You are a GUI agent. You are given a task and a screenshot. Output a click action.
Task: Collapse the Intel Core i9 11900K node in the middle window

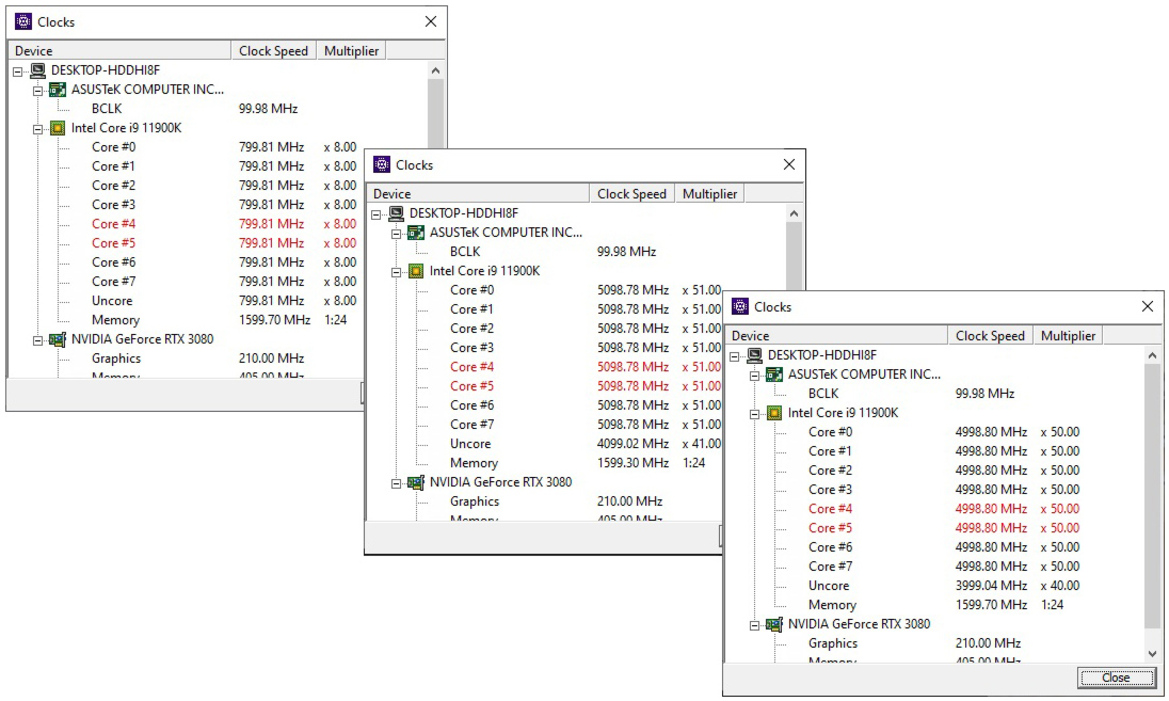[397, 272]
